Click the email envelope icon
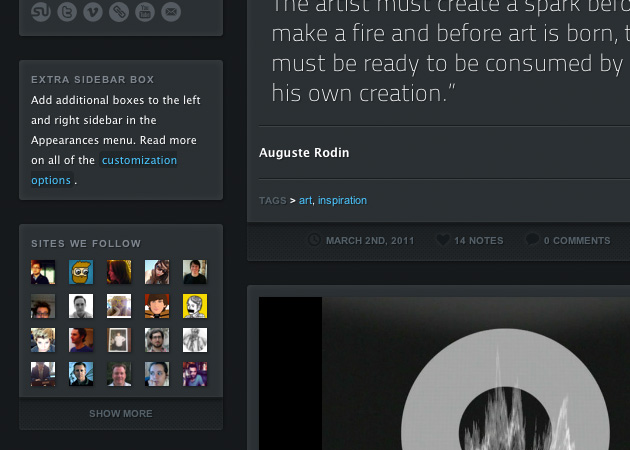 (172, 12)
